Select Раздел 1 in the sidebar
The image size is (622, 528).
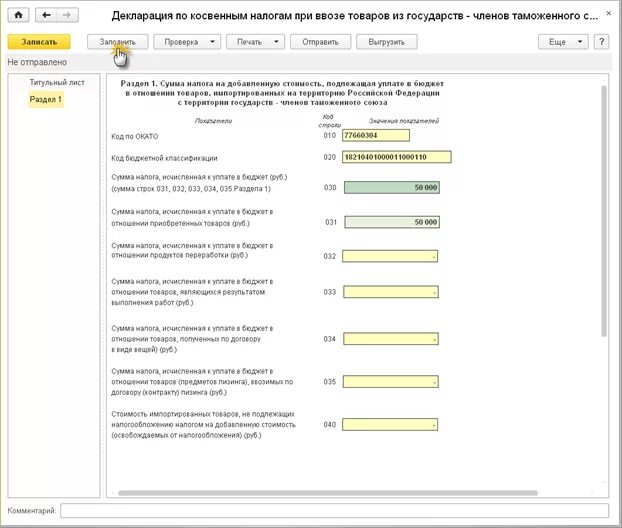tap(46, 100)
